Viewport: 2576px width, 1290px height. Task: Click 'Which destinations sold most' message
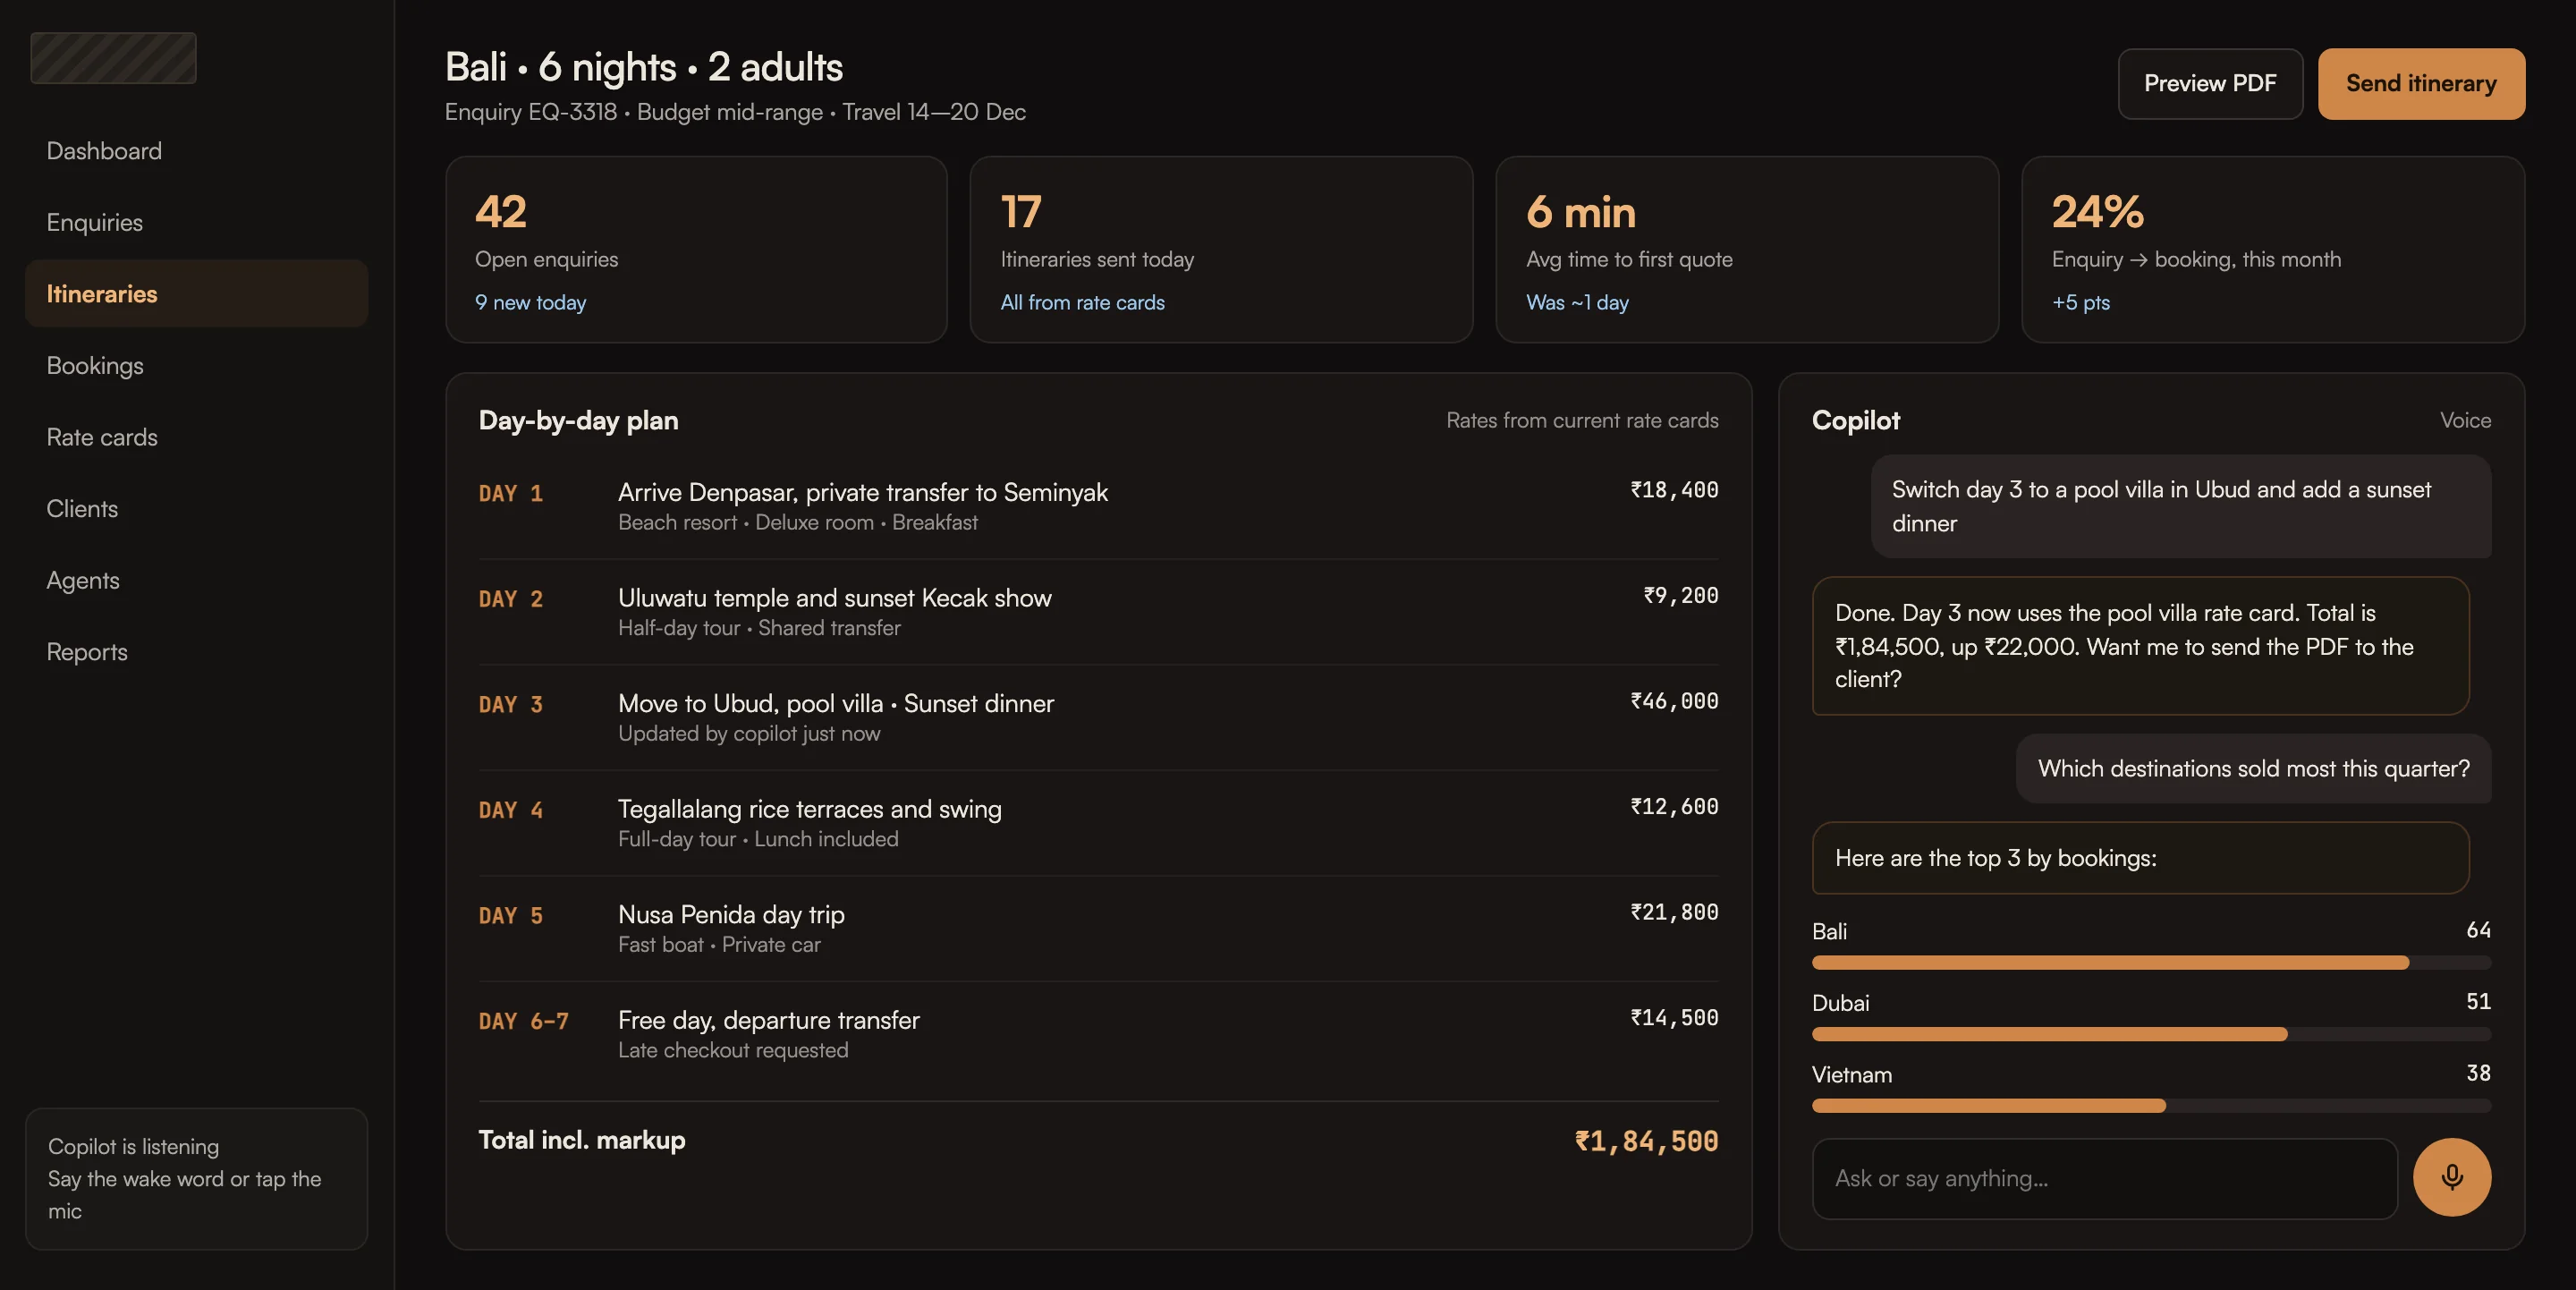tap(2253, 768)
